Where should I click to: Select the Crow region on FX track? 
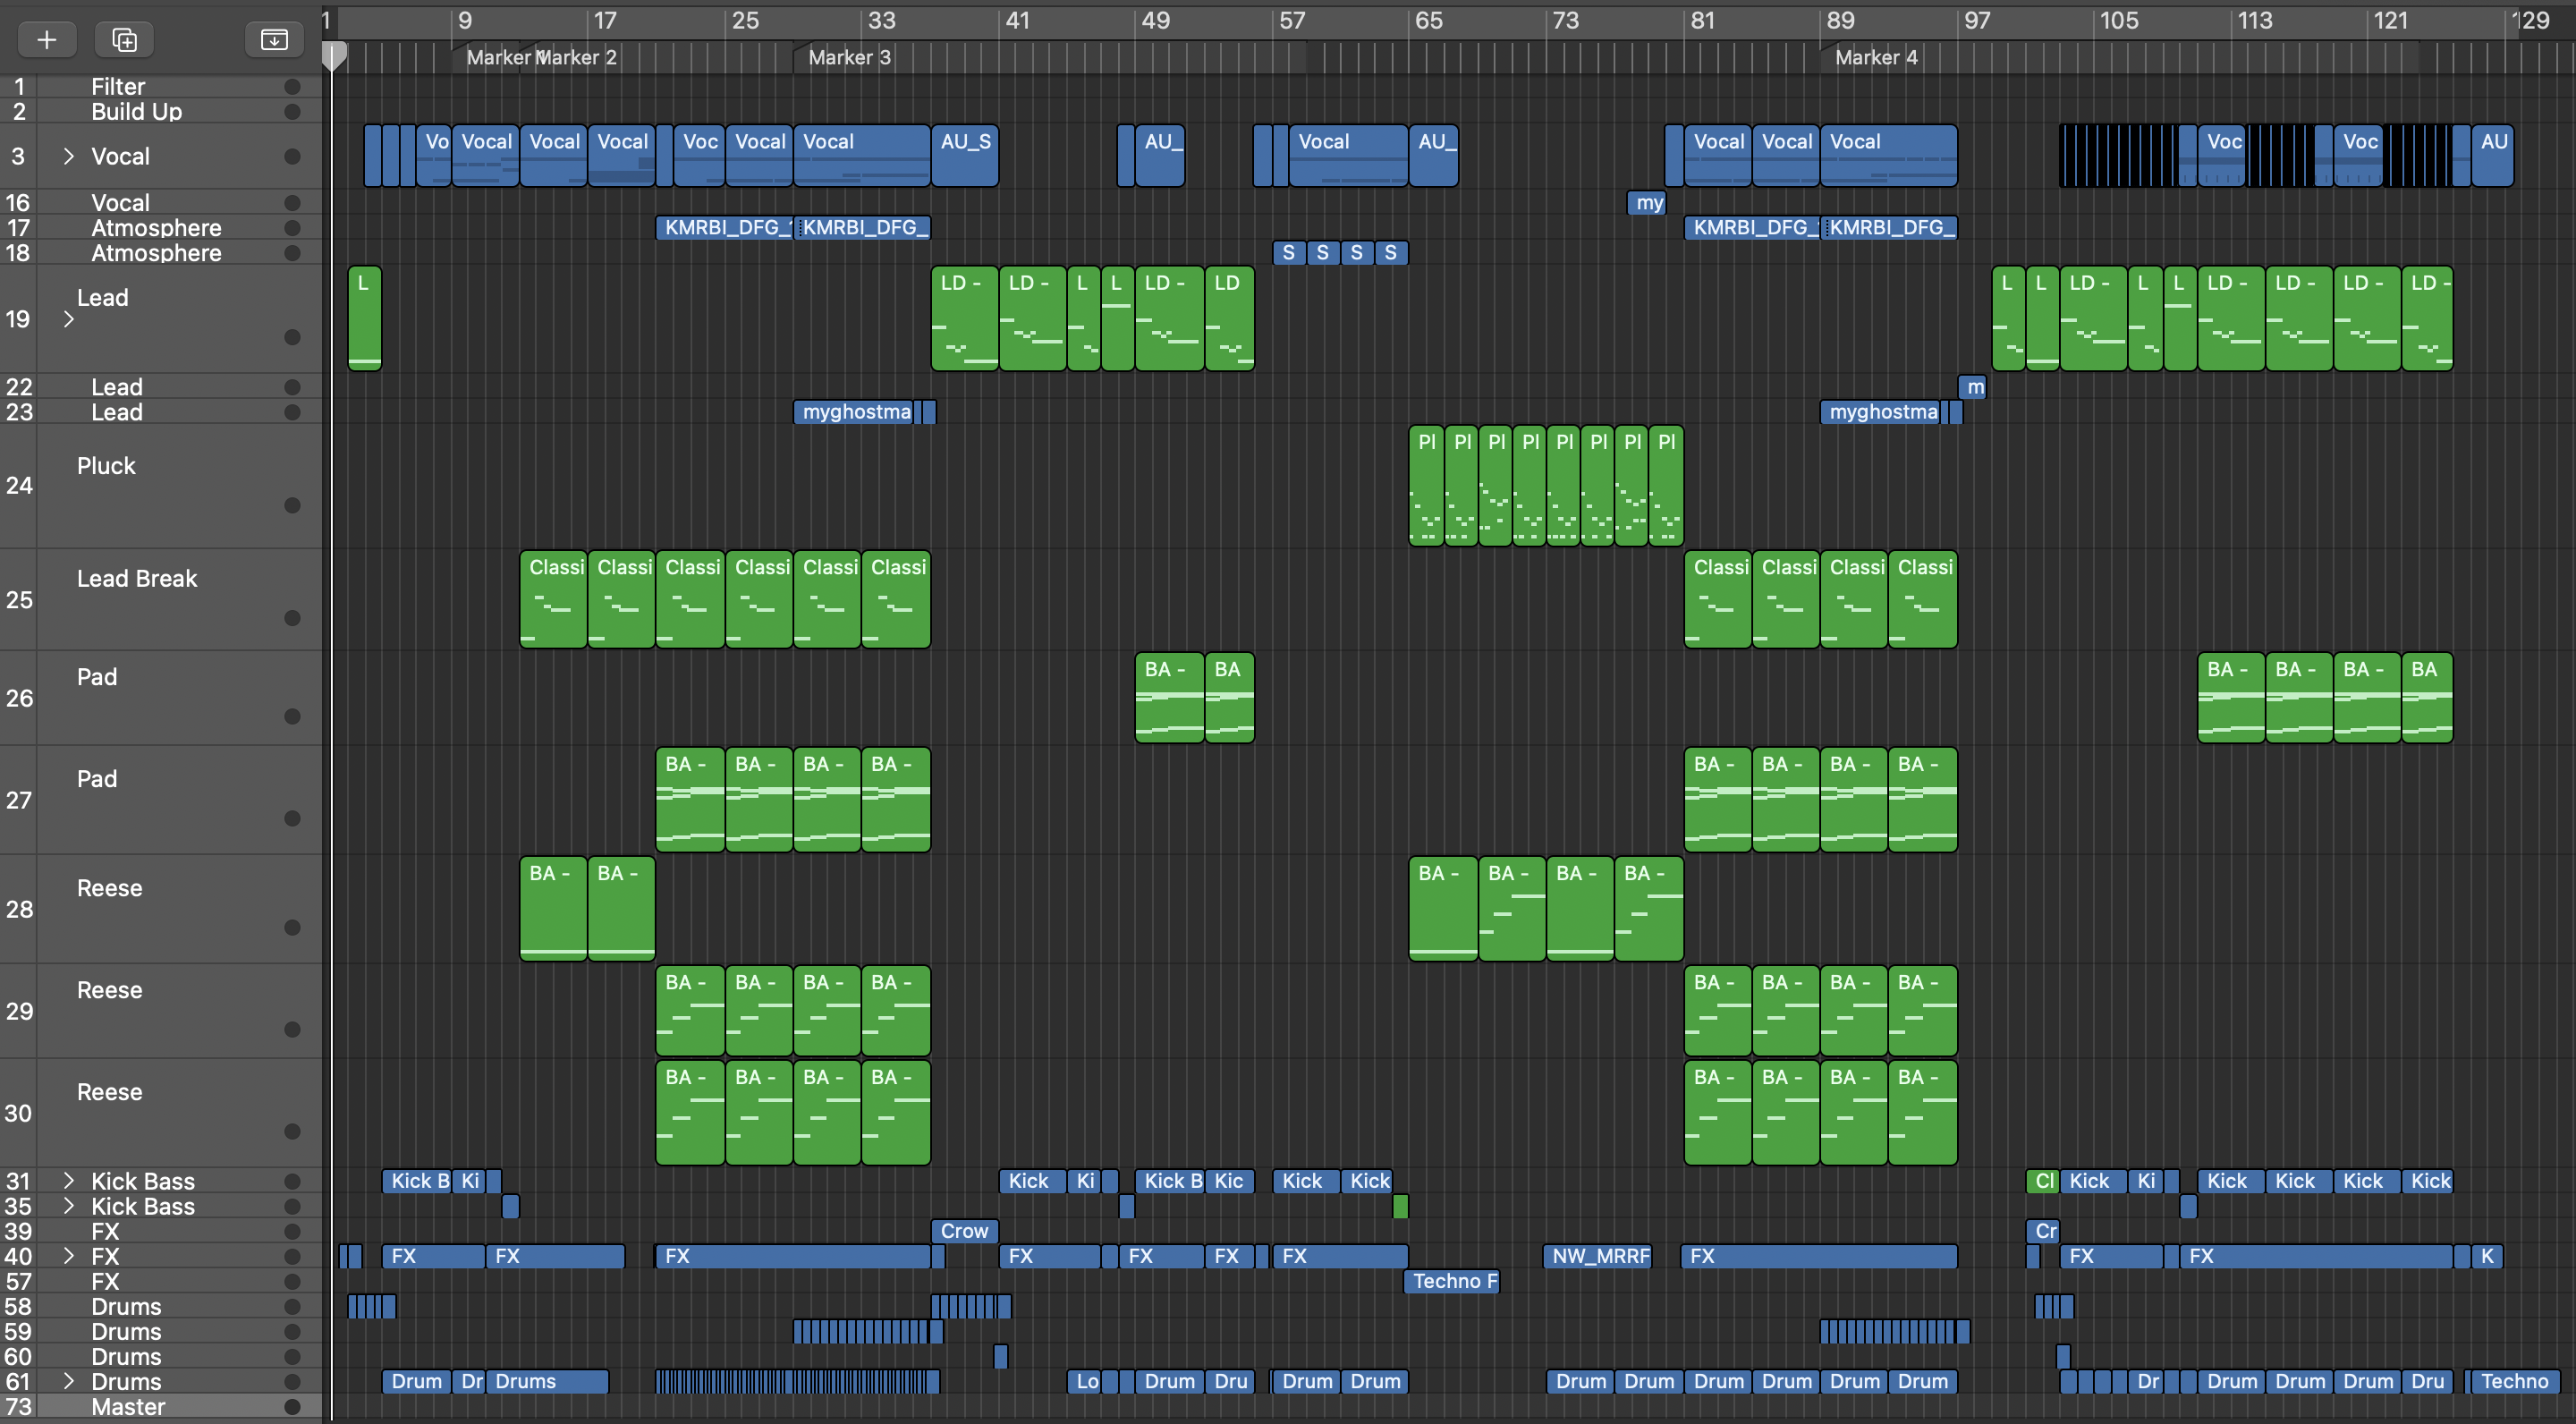964,1231
